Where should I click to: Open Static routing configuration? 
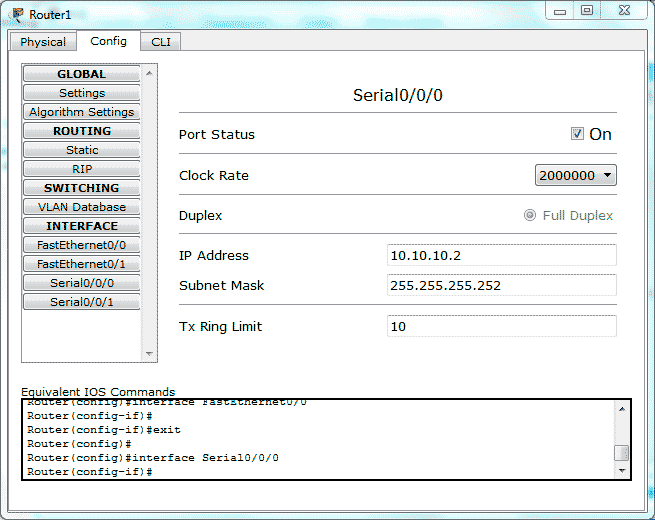(82, 150)
